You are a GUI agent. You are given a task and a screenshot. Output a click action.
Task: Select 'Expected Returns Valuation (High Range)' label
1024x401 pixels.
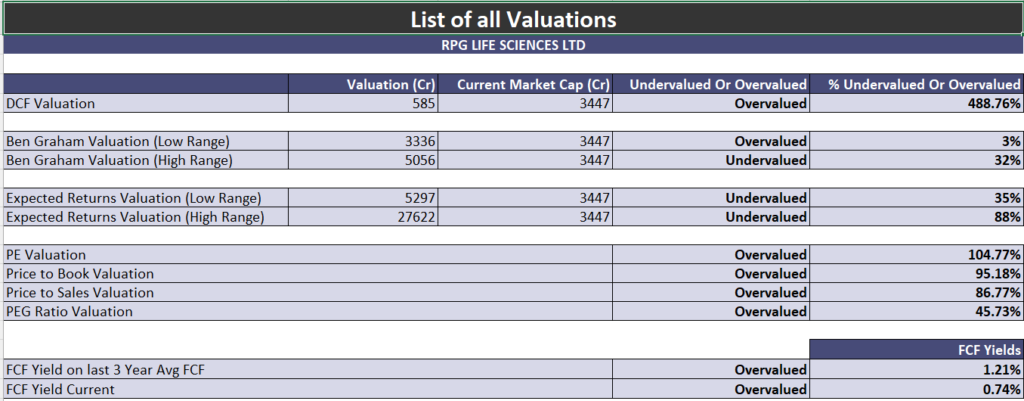click(x=146, y=217)
